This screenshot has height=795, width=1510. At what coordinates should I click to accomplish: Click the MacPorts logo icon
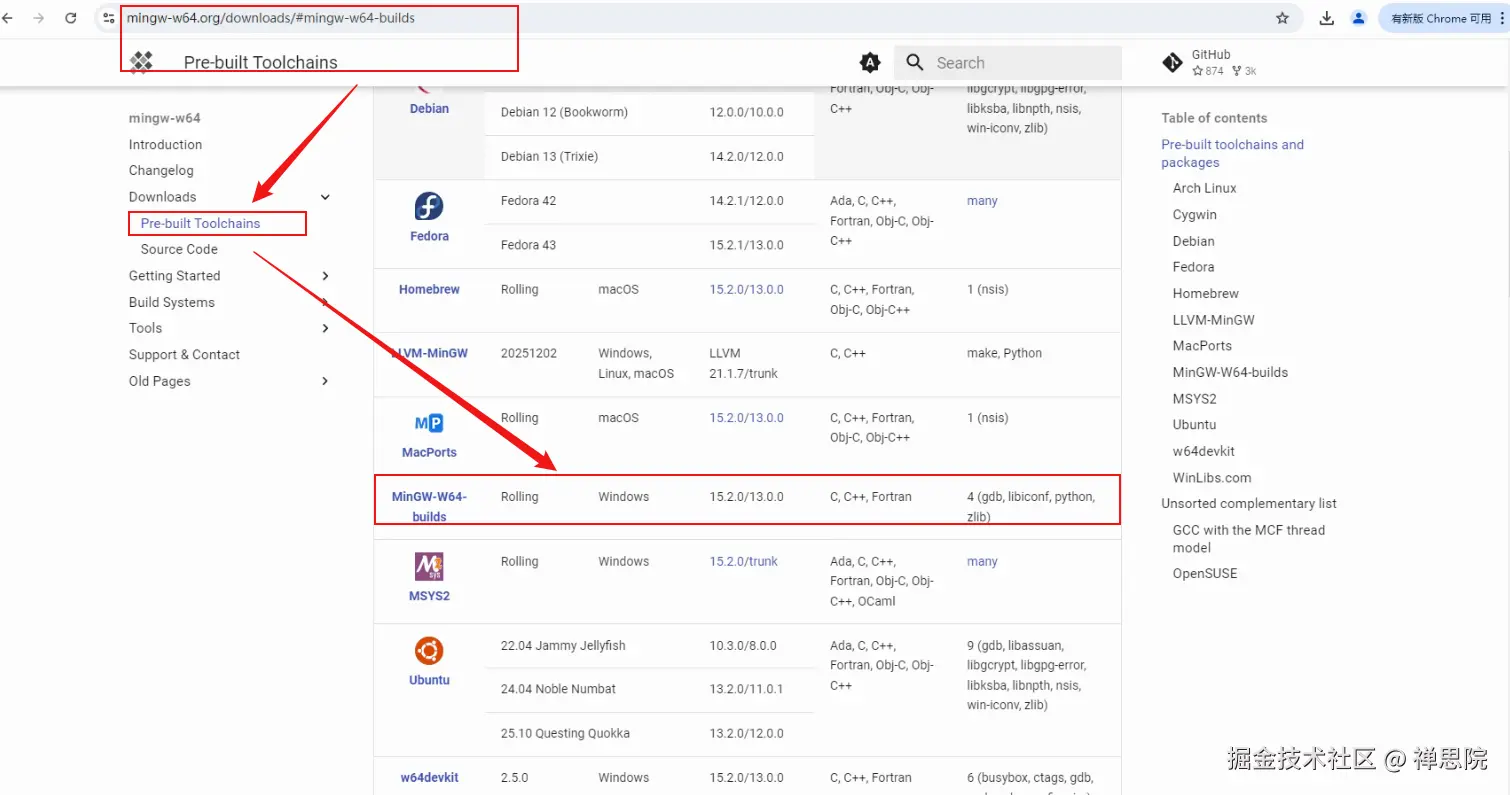(x=429, y=424)
